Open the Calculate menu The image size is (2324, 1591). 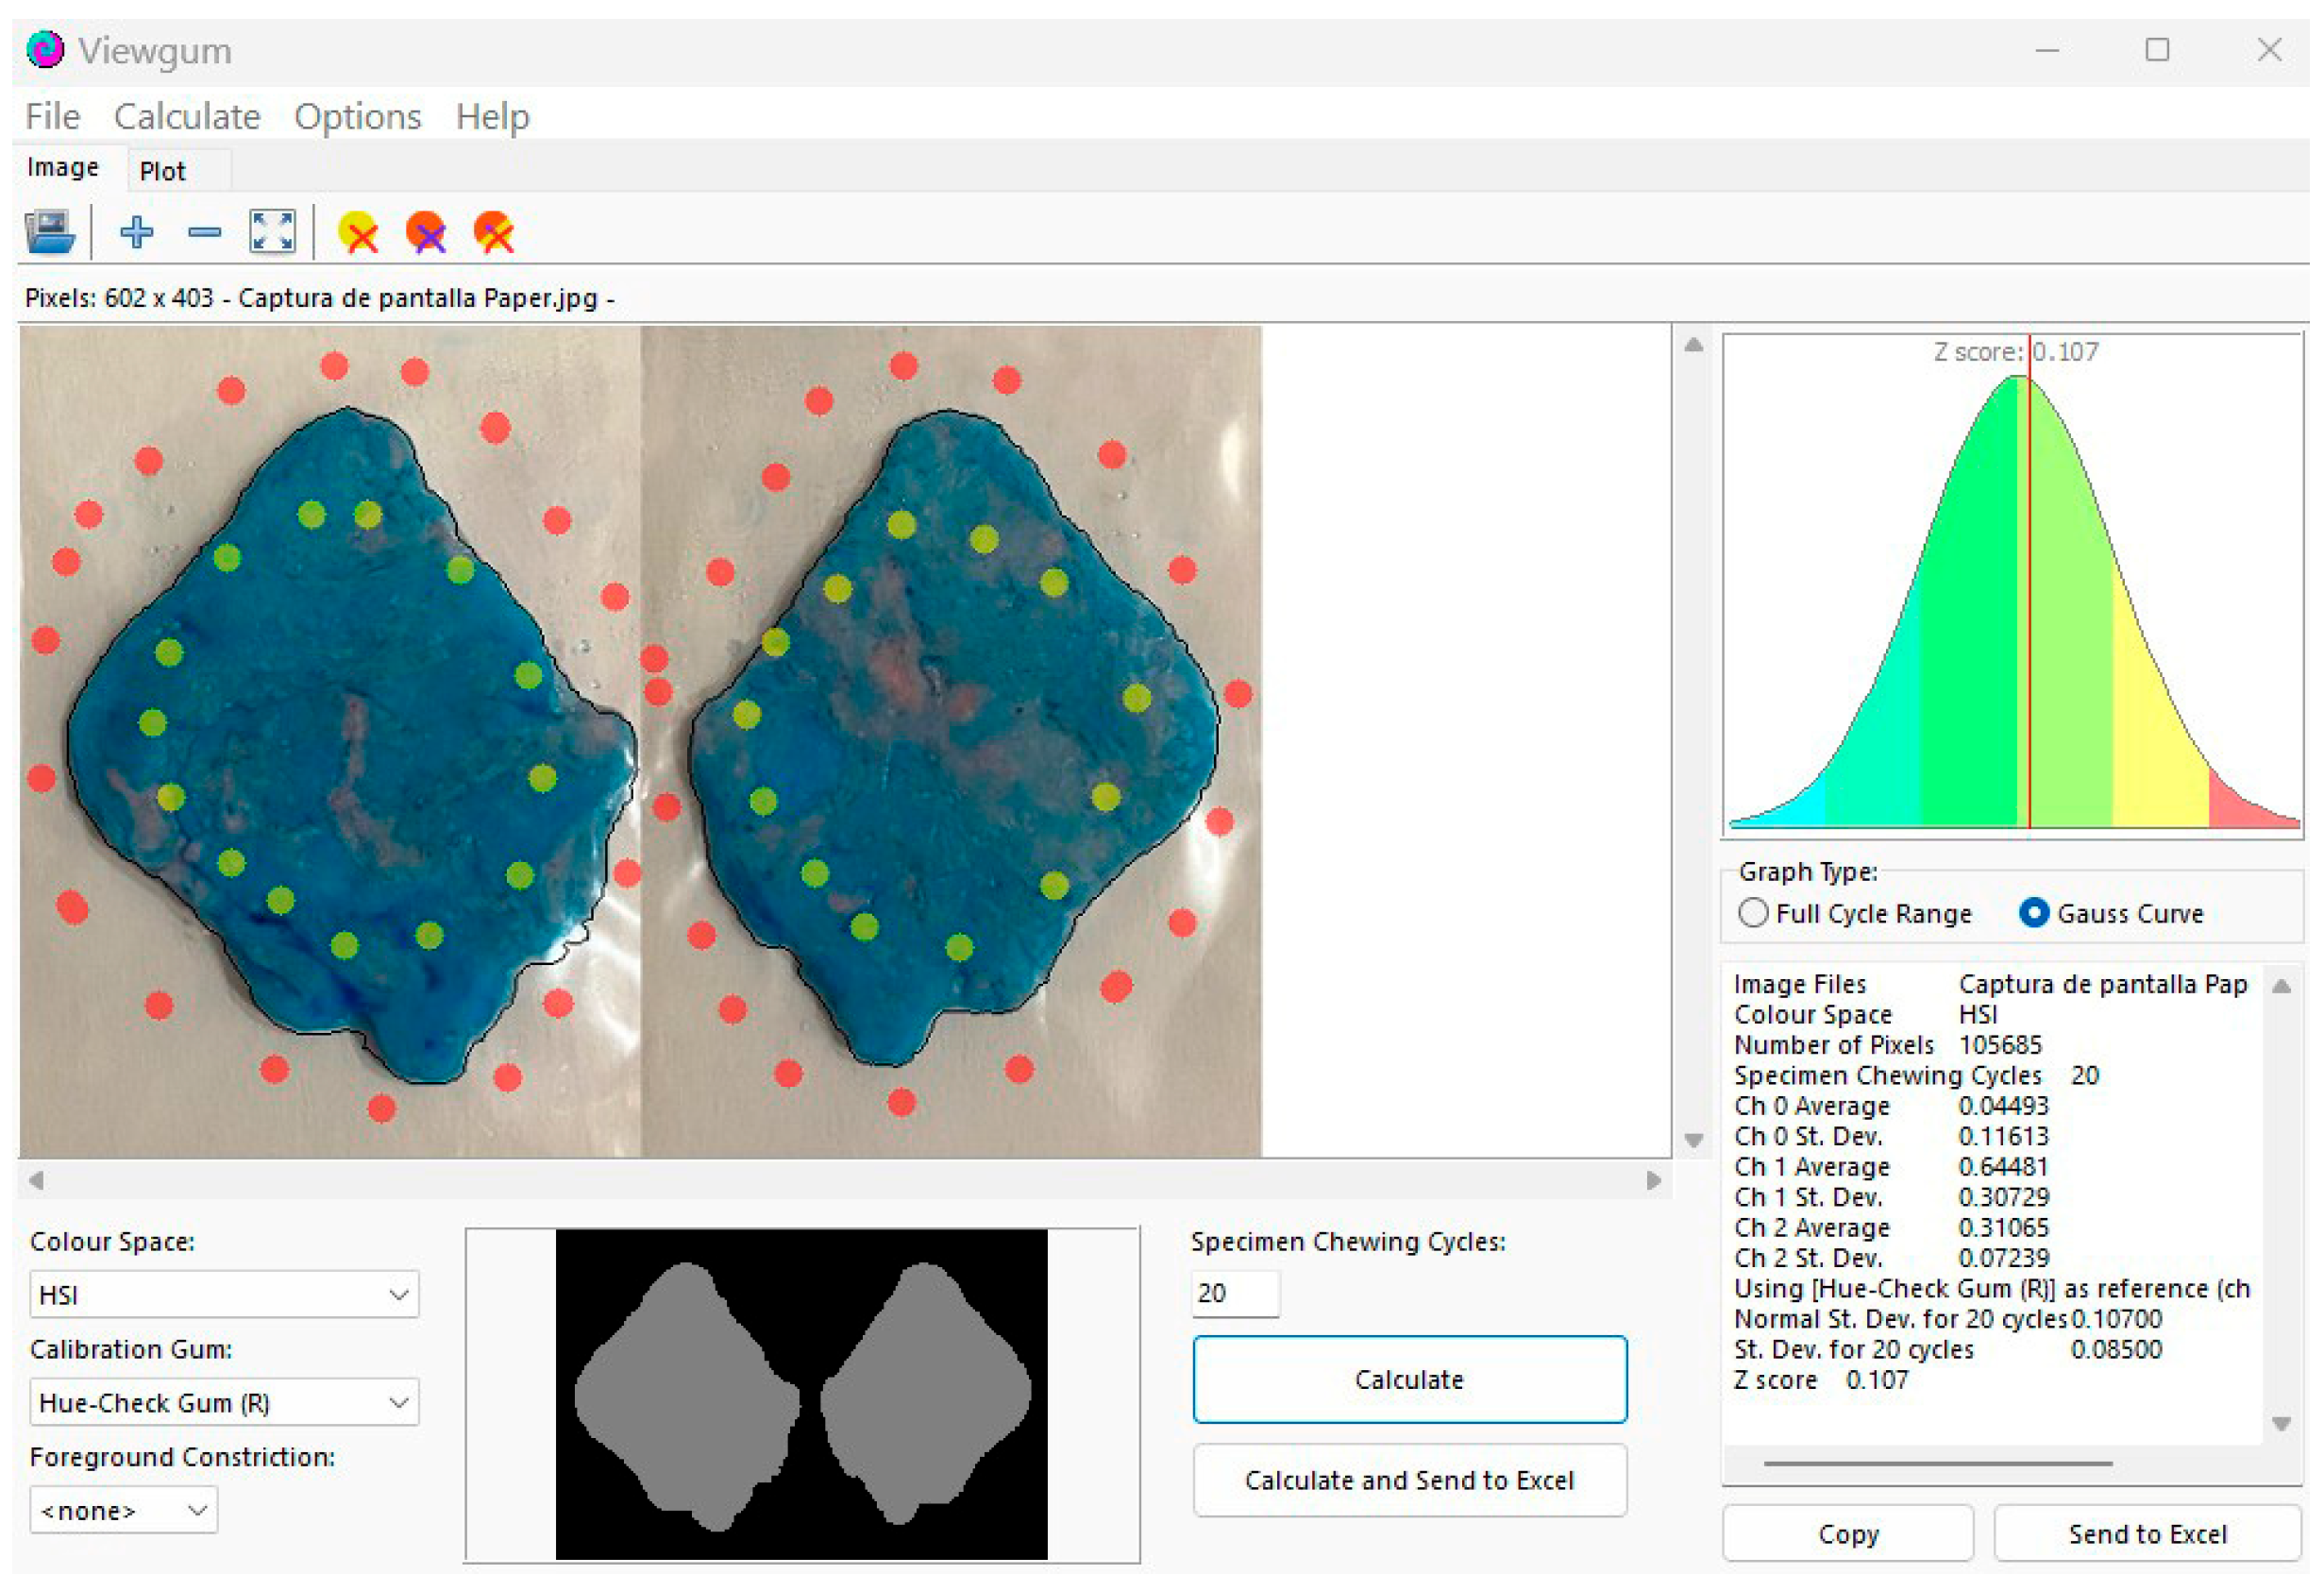[187, 117]
